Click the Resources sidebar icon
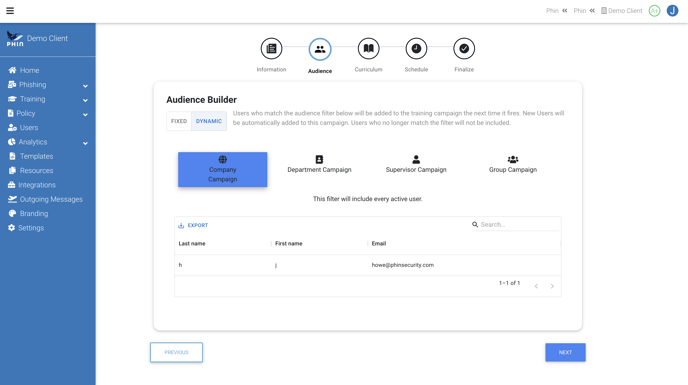Image resolution: width=688 pixels, height=385 pixels. click(12, 171)
